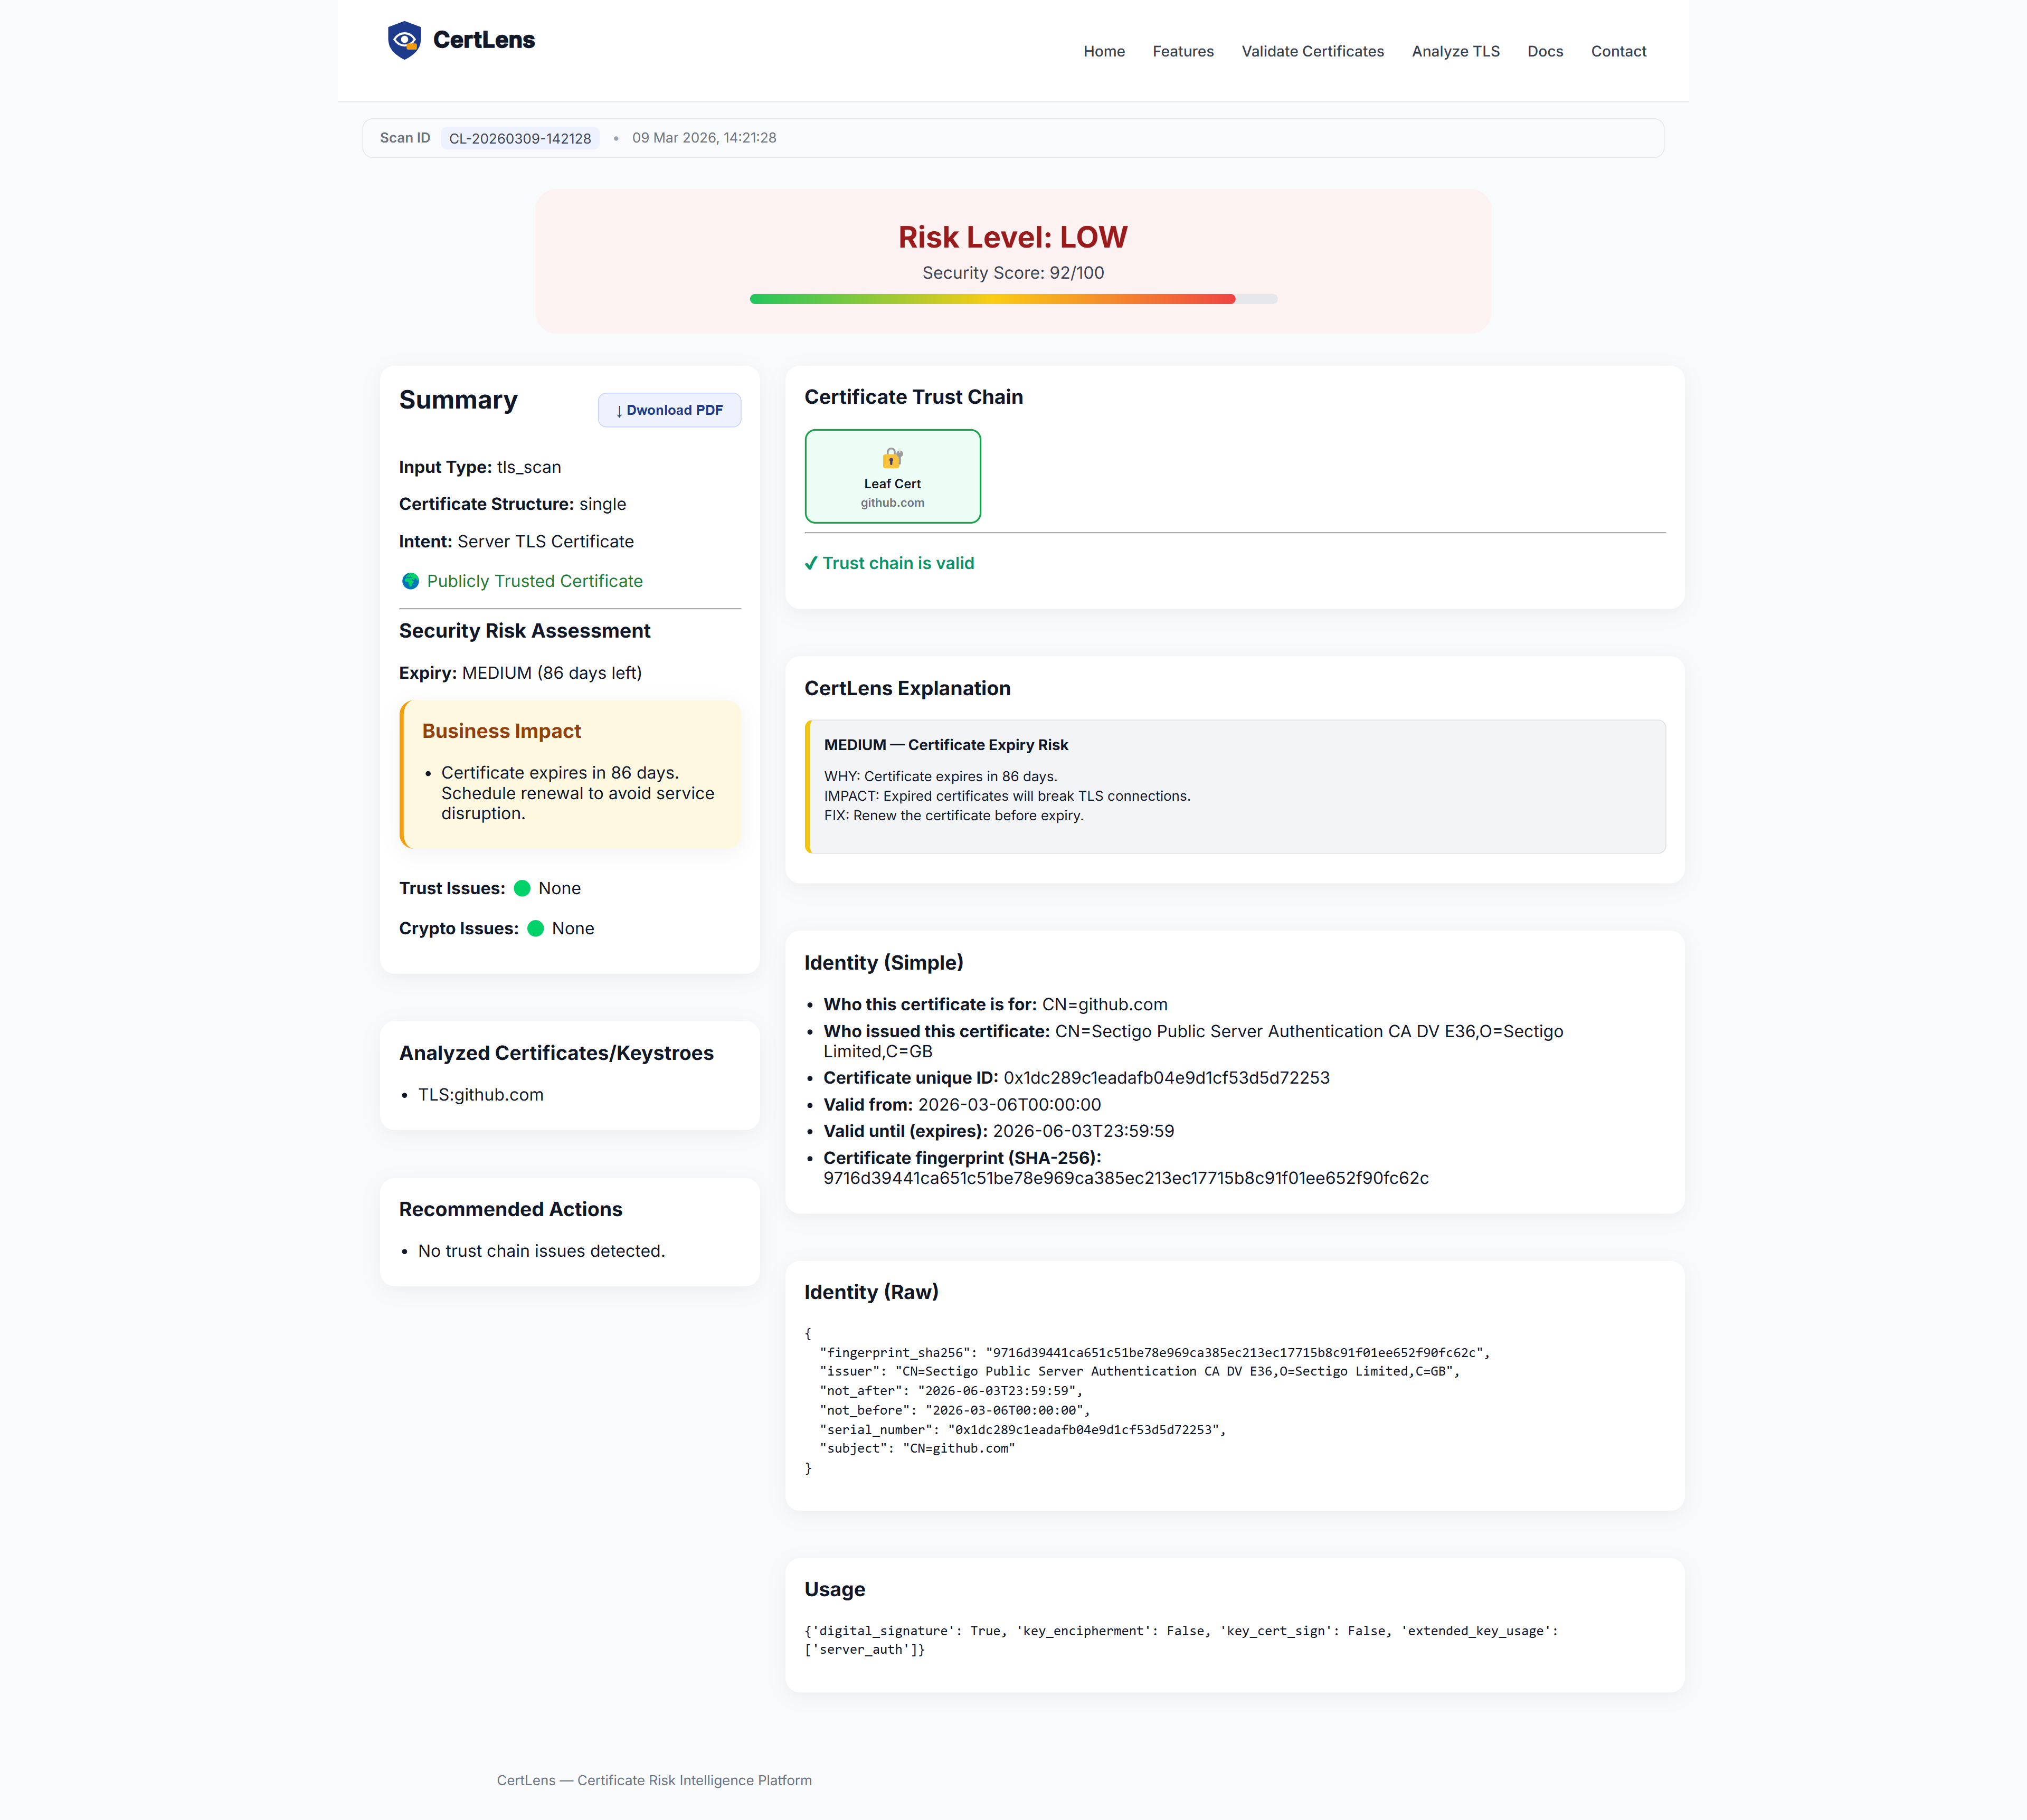Click the Business Impact warning card

570,774
